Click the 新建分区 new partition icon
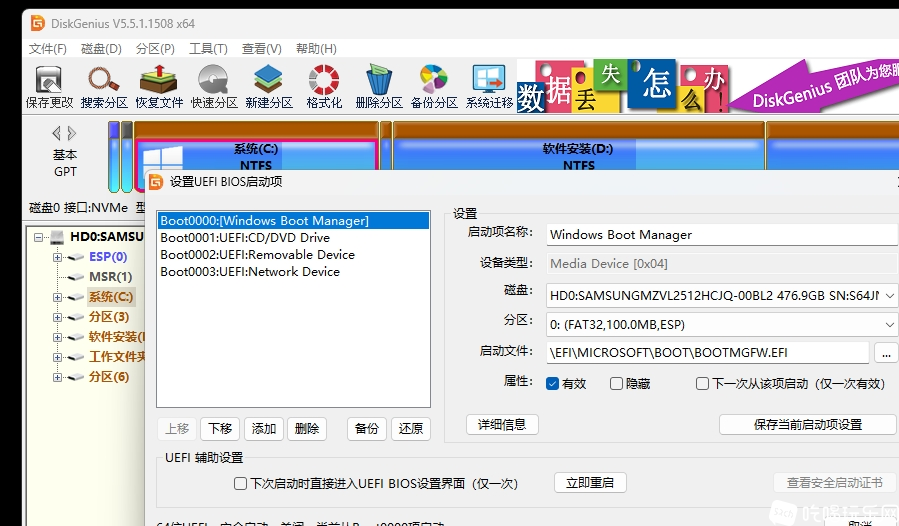Screen dimensions: 899x526 click(269, 87)
